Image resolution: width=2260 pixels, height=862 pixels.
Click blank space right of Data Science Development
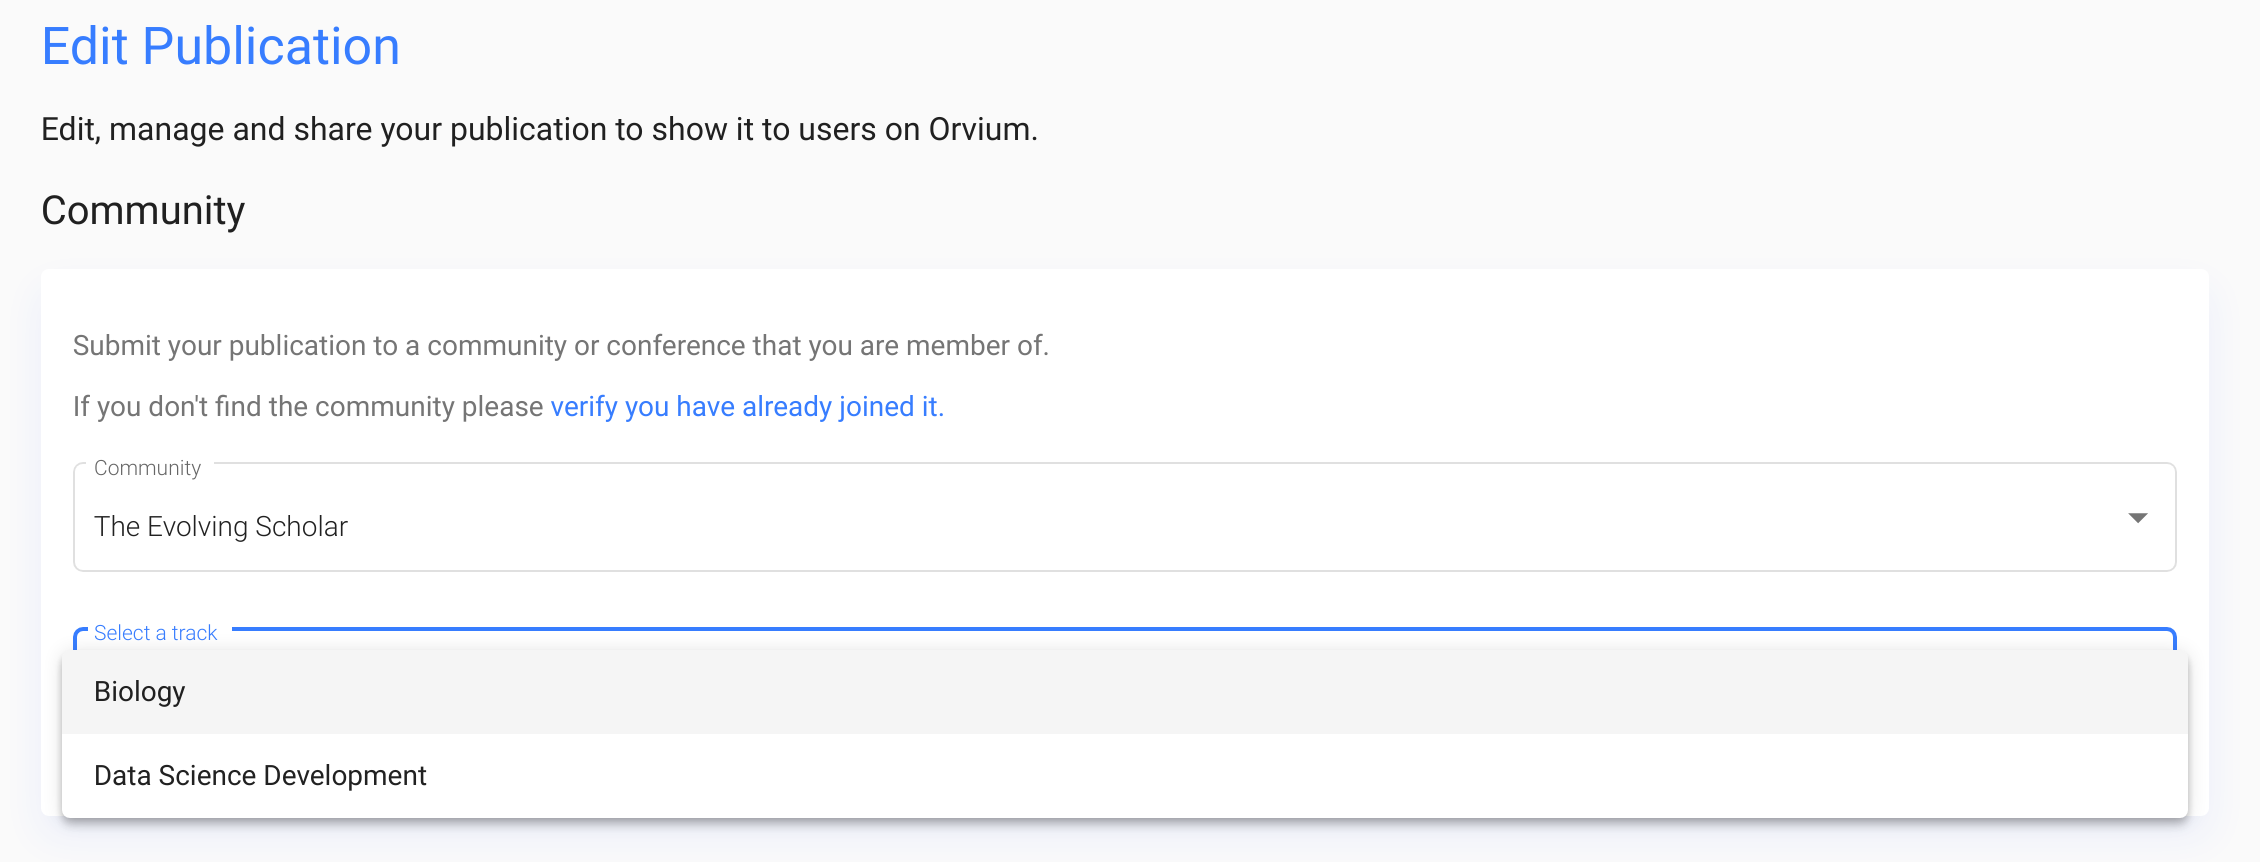pos(1300,776)
